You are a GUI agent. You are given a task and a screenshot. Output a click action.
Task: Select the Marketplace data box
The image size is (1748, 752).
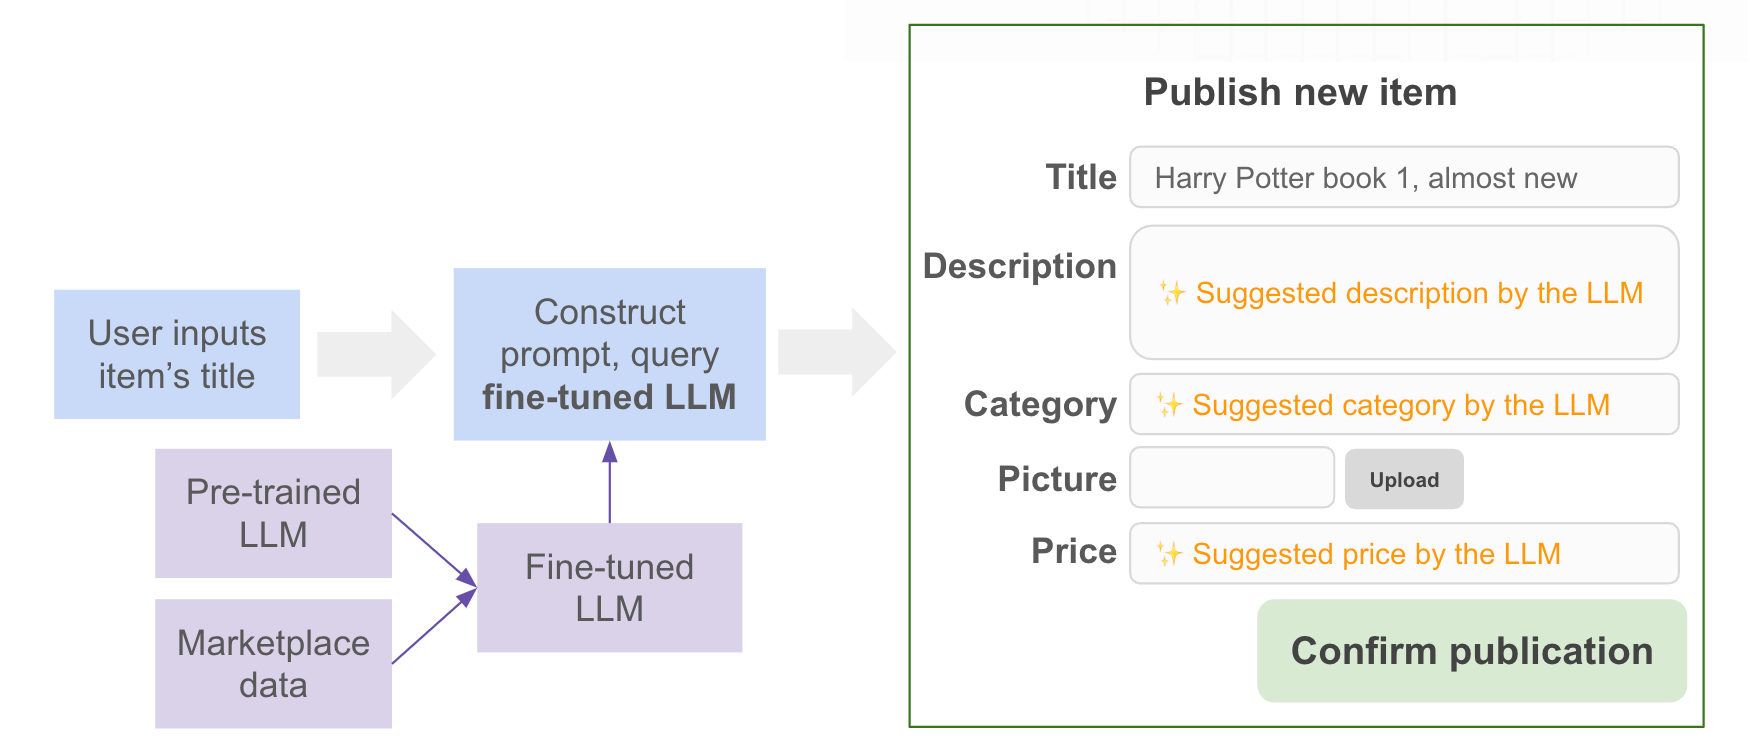[x=273, y=663]
